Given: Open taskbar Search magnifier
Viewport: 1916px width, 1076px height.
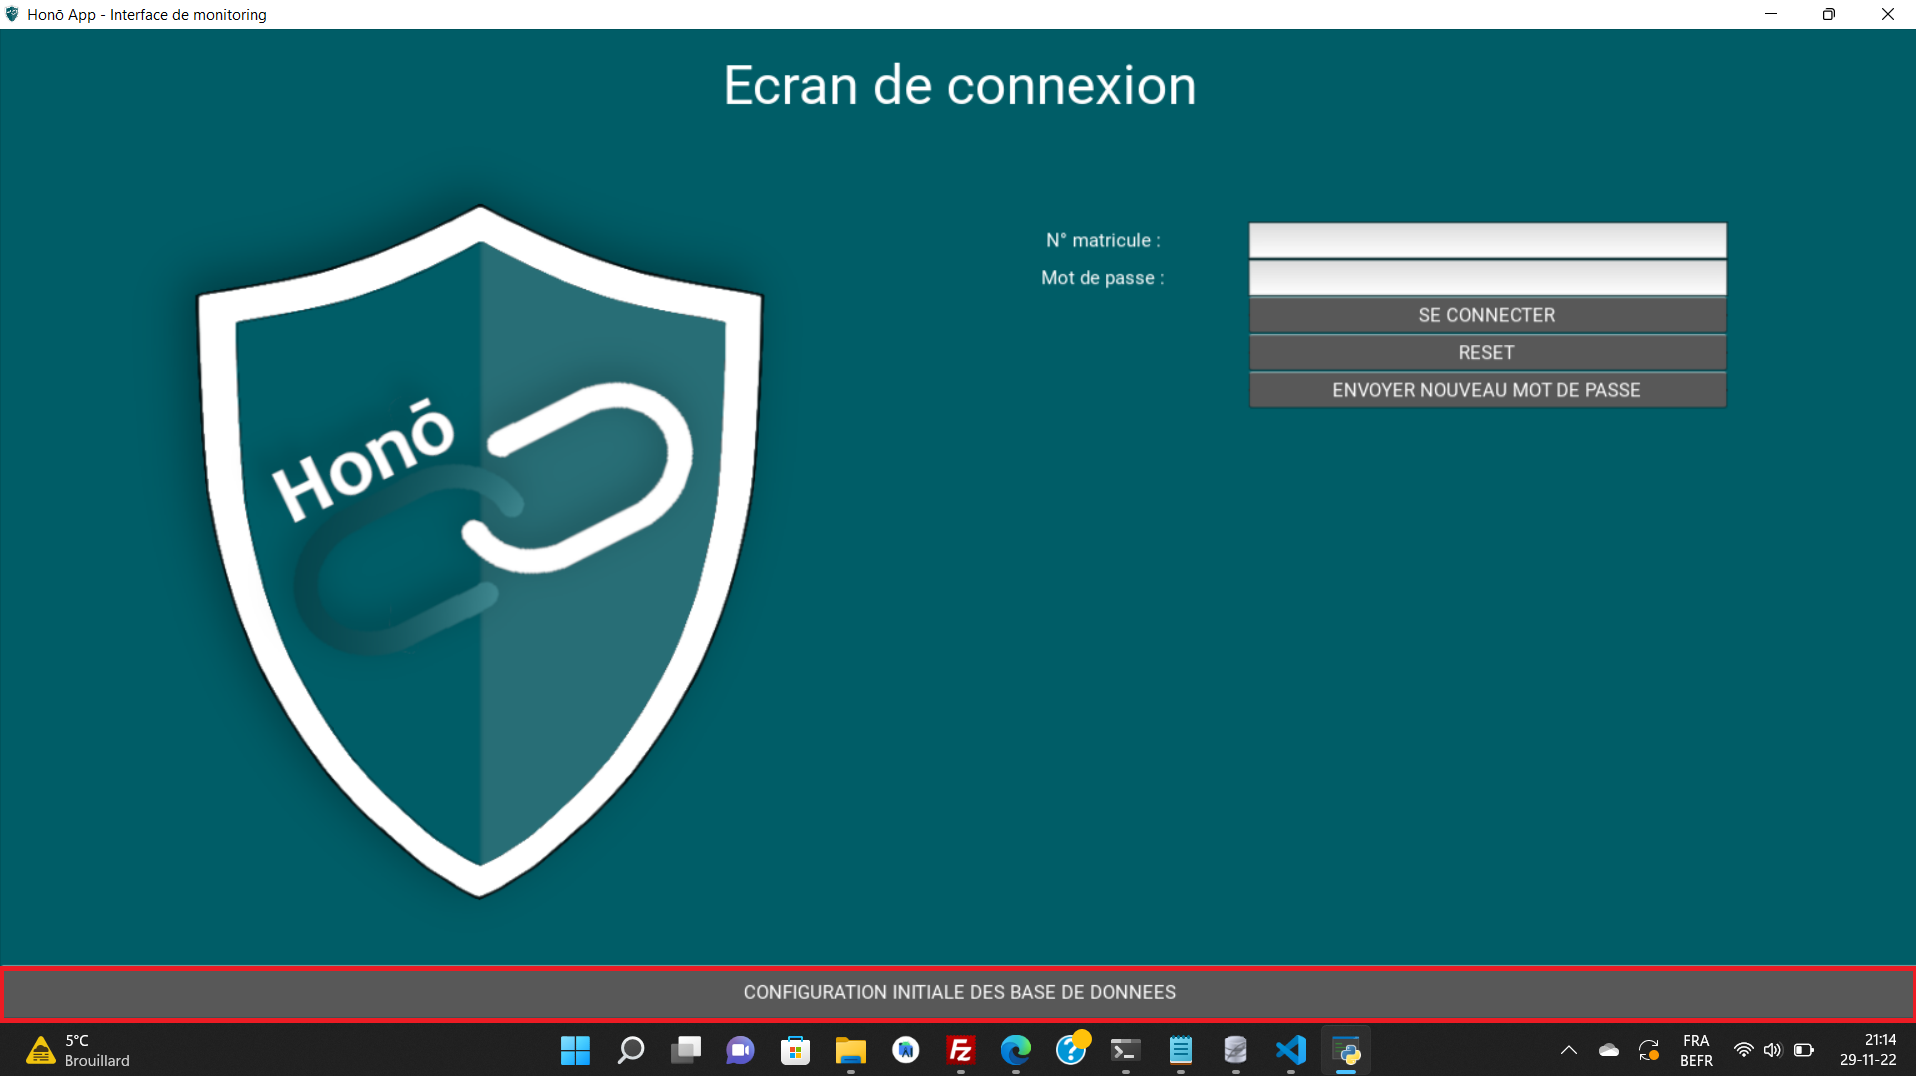Looking at the screenshot, I should click(x=630, y=1050).
